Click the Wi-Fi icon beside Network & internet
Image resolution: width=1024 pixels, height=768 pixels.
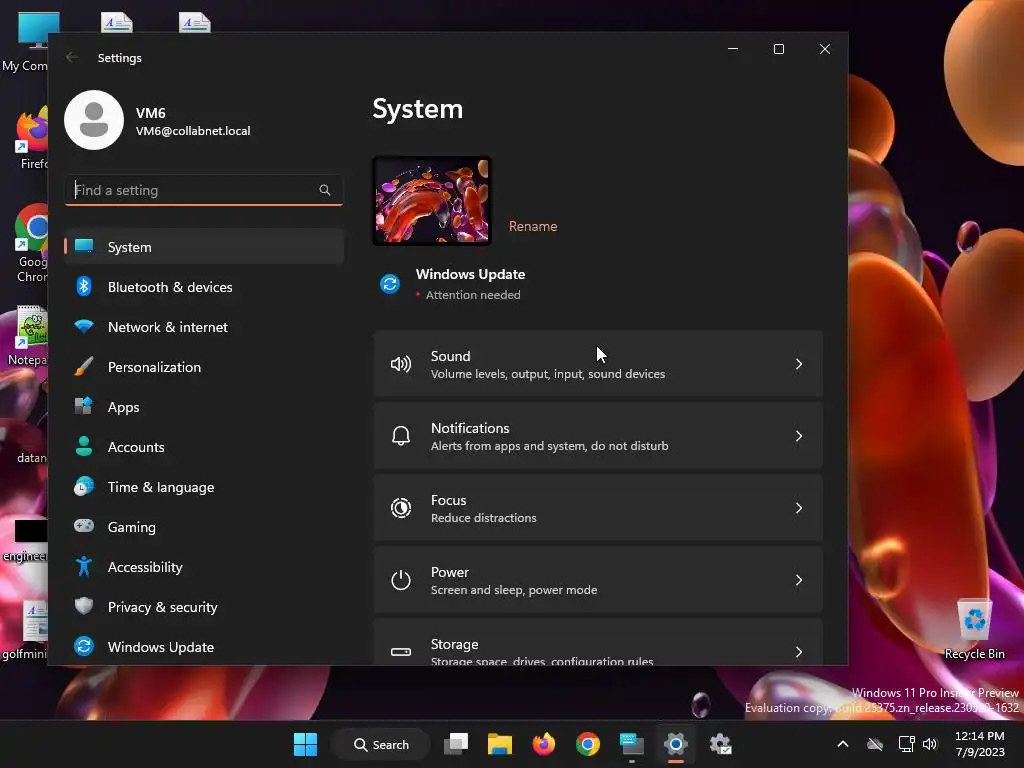84,326
